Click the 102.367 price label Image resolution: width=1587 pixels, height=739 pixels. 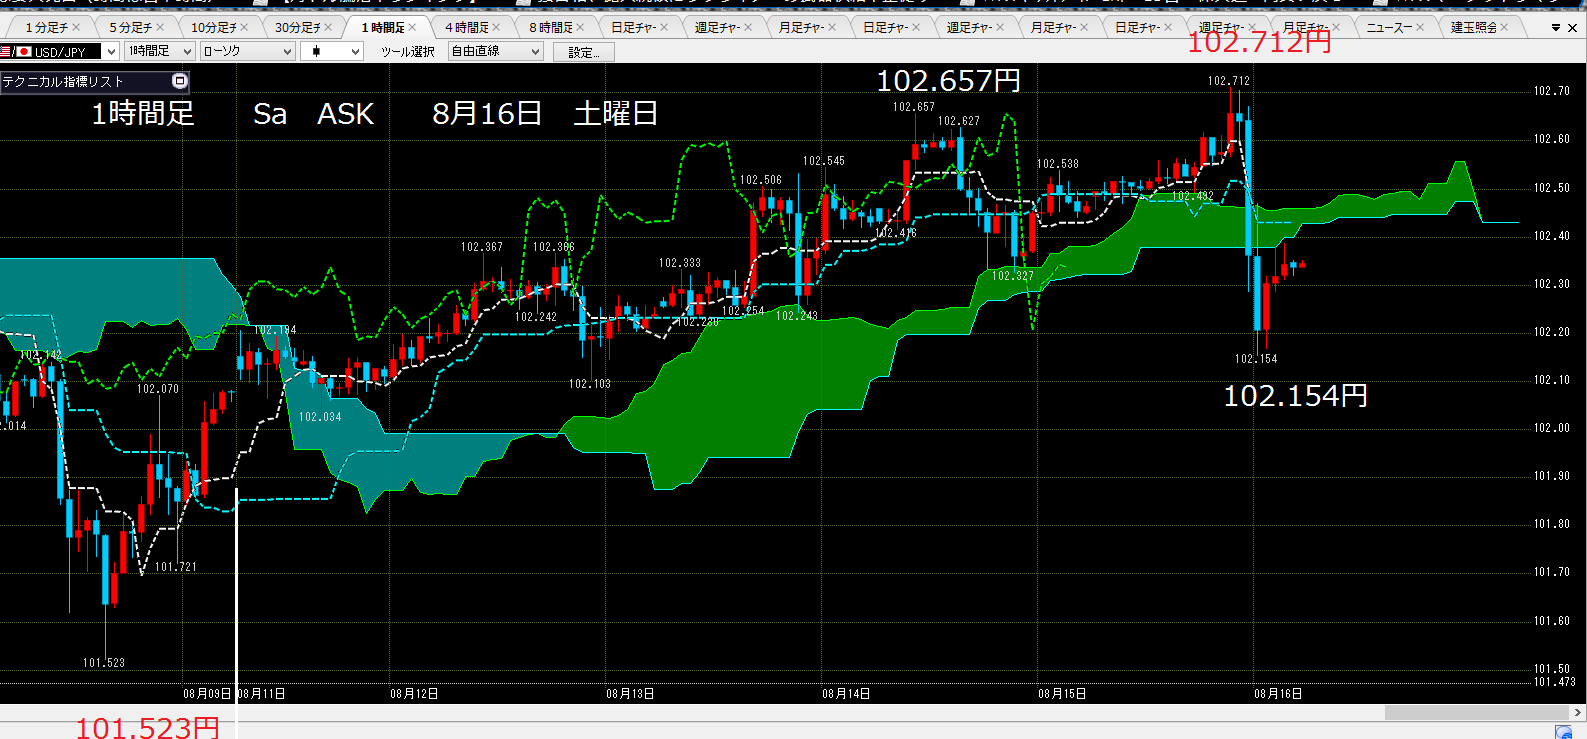(x=482, y=247)
